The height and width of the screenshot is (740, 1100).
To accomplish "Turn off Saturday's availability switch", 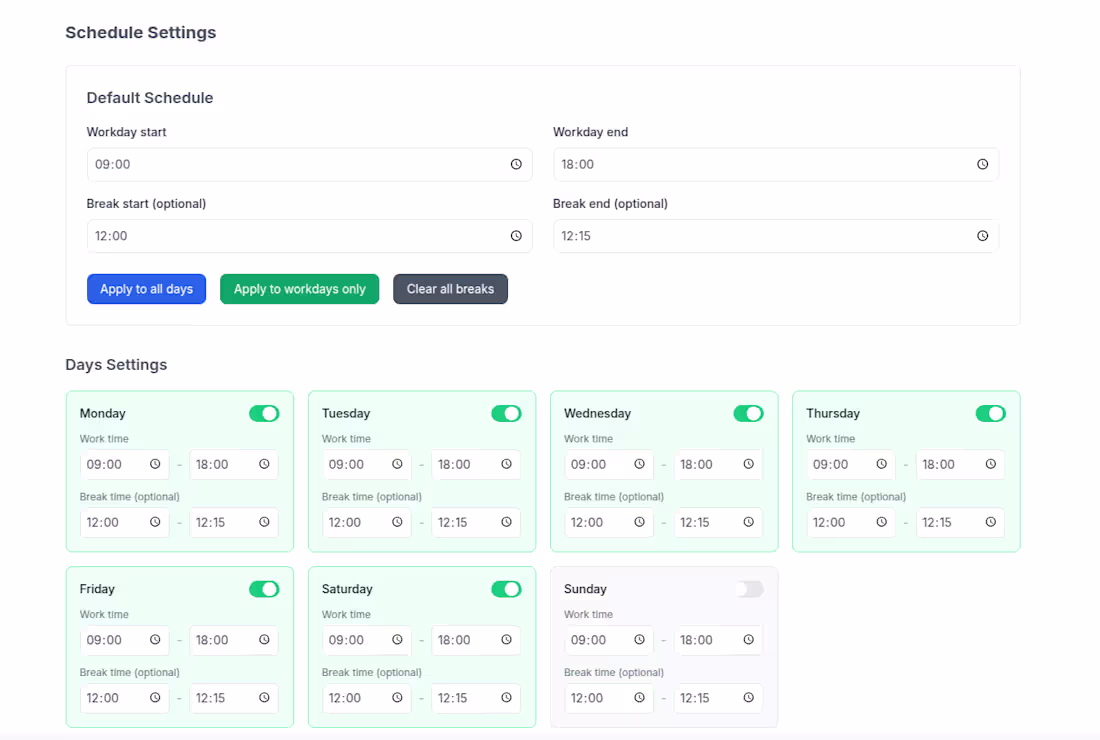I will coord(506,589).
